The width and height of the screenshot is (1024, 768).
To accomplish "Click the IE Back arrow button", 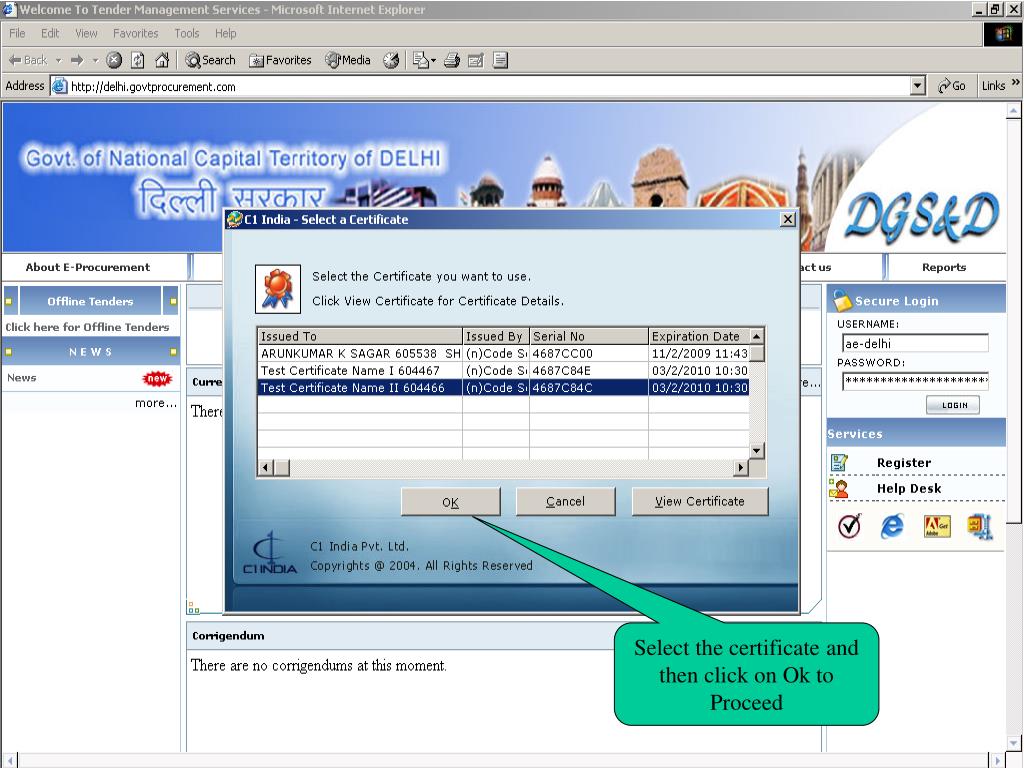I will [x=27, y=60].
